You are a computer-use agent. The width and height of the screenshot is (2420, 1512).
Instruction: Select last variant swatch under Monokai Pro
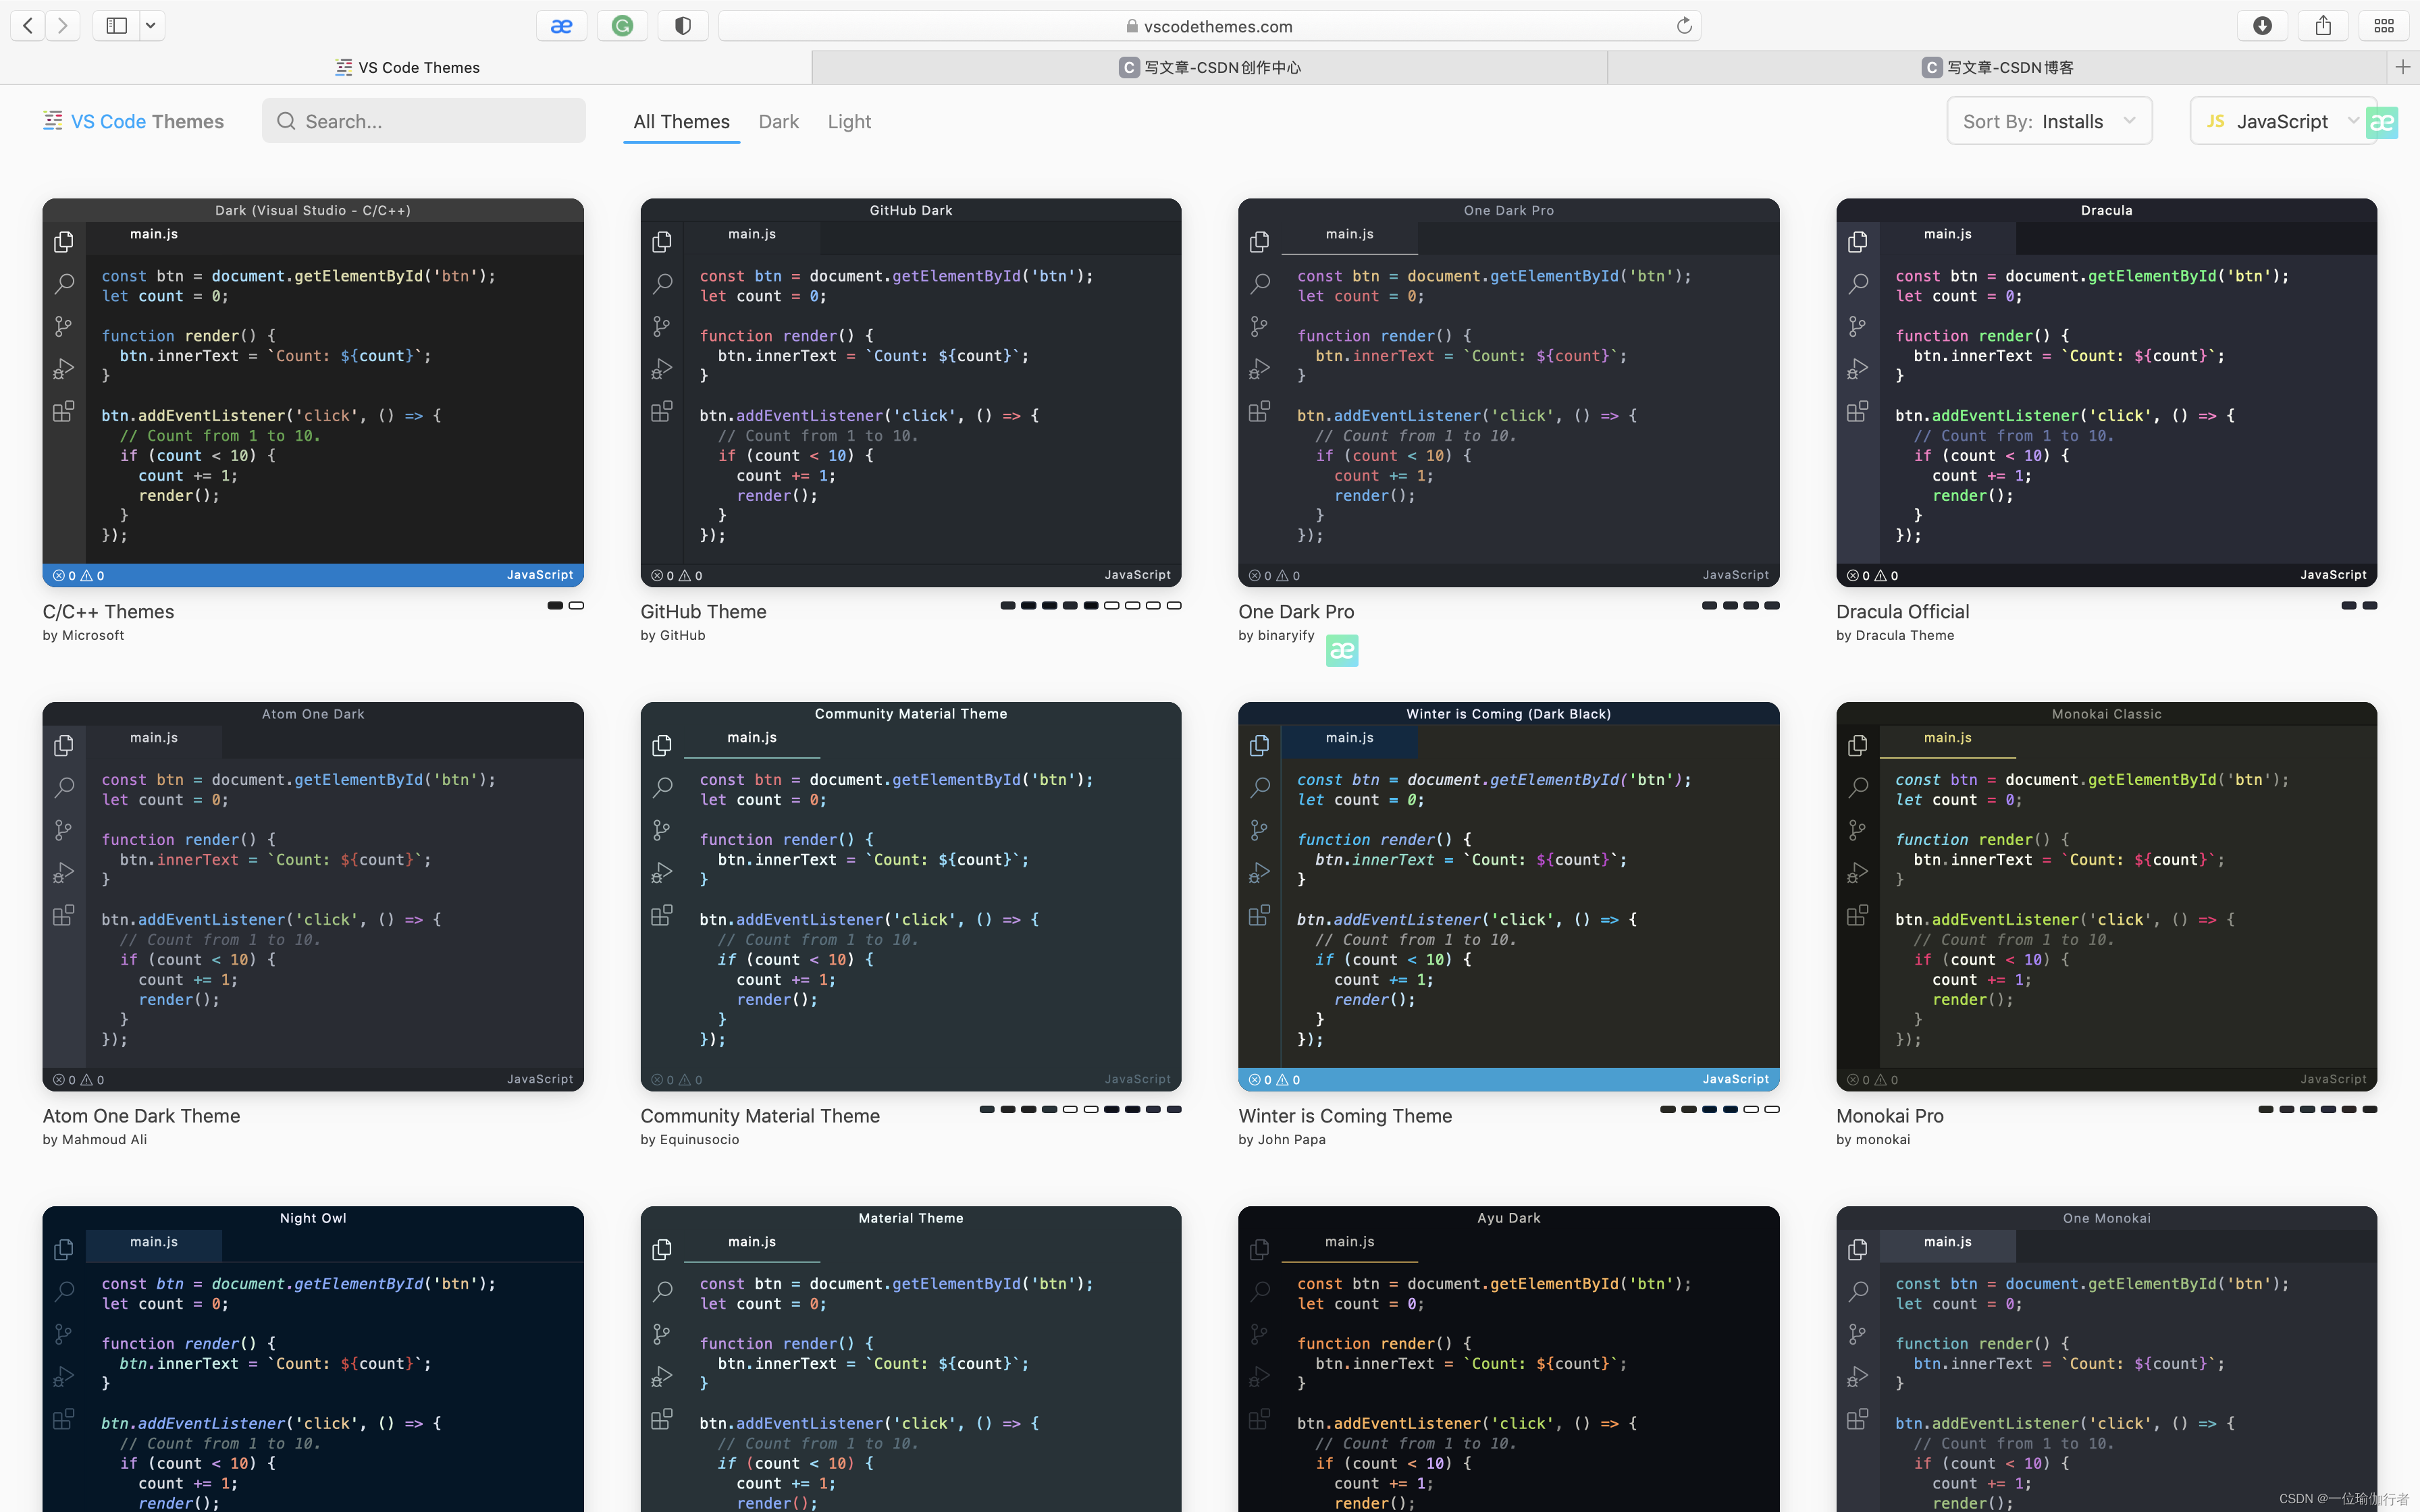click(x=2370, y=1109)
